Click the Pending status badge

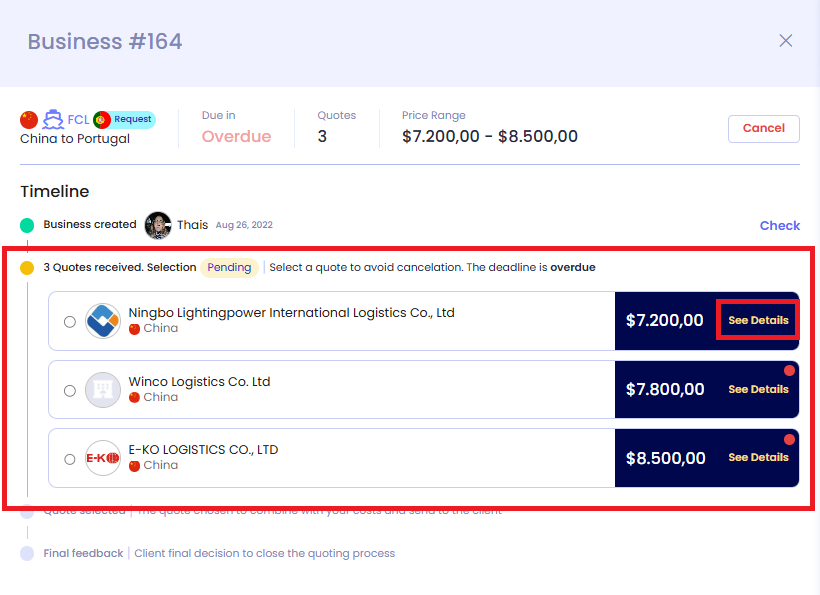pos(229,268)
